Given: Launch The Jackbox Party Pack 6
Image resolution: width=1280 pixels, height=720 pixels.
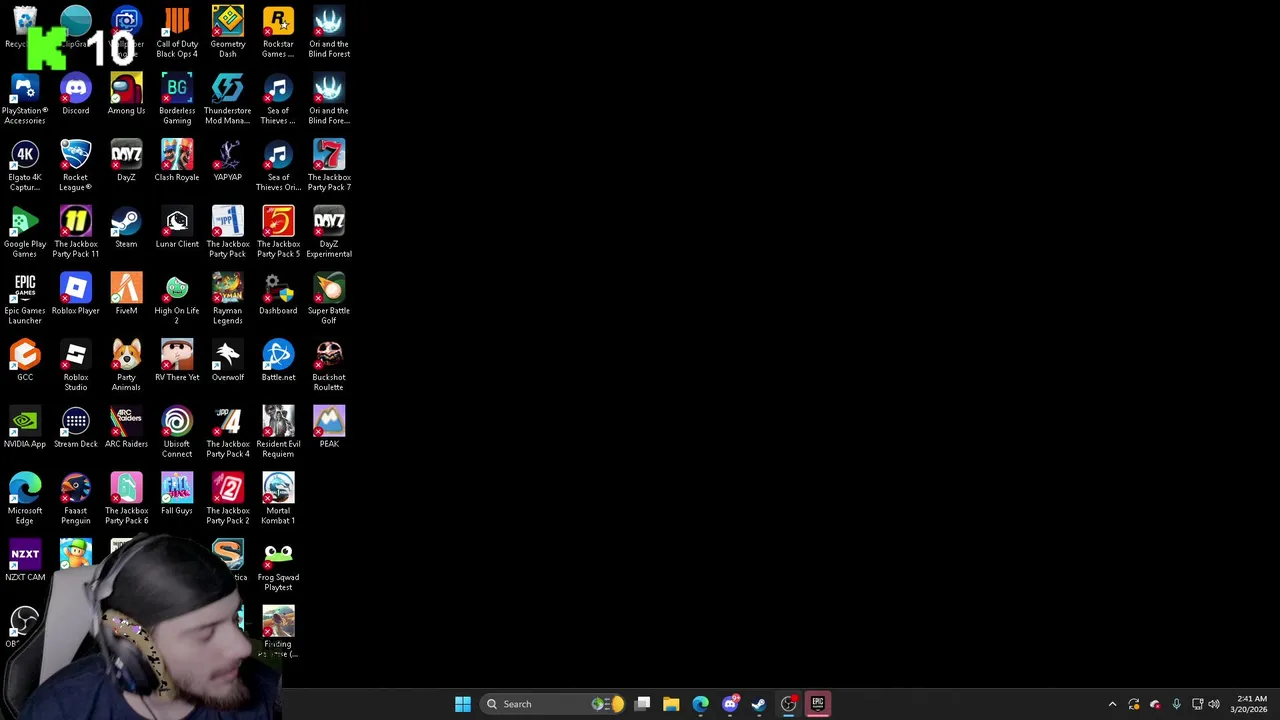Looking at the screenshot, I should [126, 500].
